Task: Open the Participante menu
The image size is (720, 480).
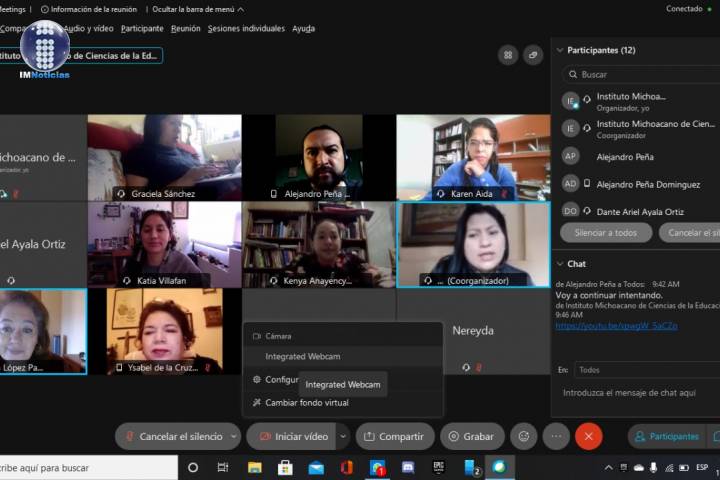Action: click(142, 29)
